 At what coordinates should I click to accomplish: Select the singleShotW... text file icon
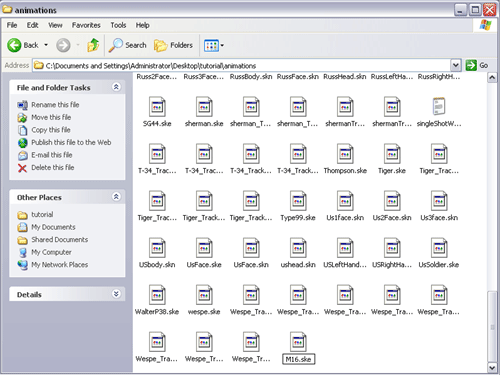[x=439, y=106]
